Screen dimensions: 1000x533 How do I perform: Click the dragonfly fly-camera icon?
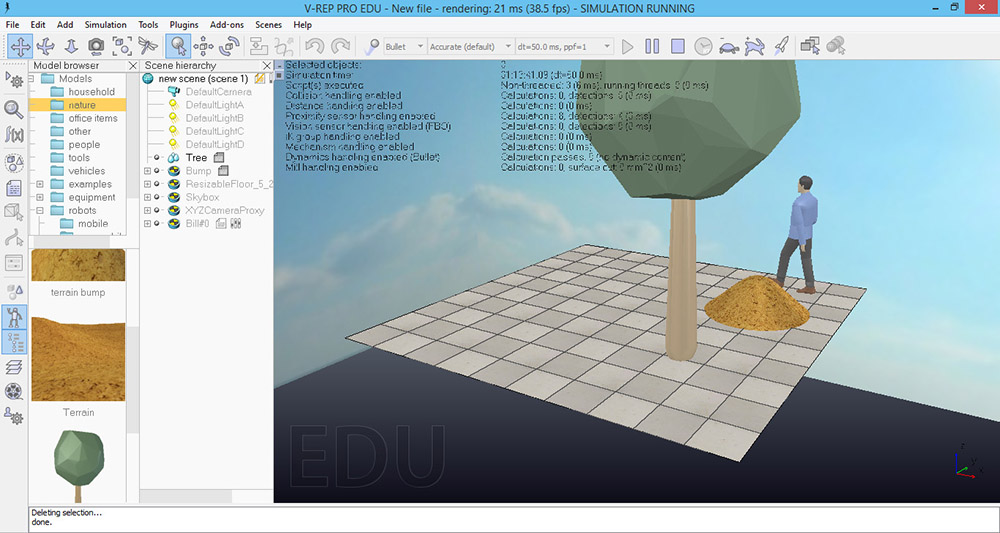click(147, 46)
